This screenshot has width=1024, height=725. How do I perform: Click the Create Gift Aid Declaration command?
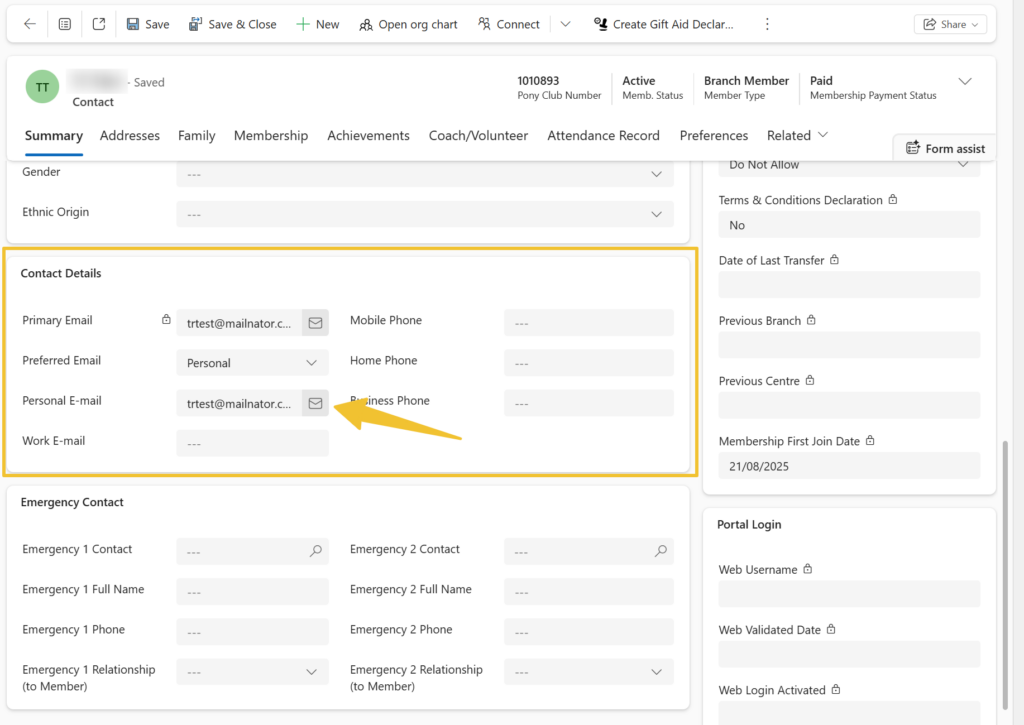point(664,24)
